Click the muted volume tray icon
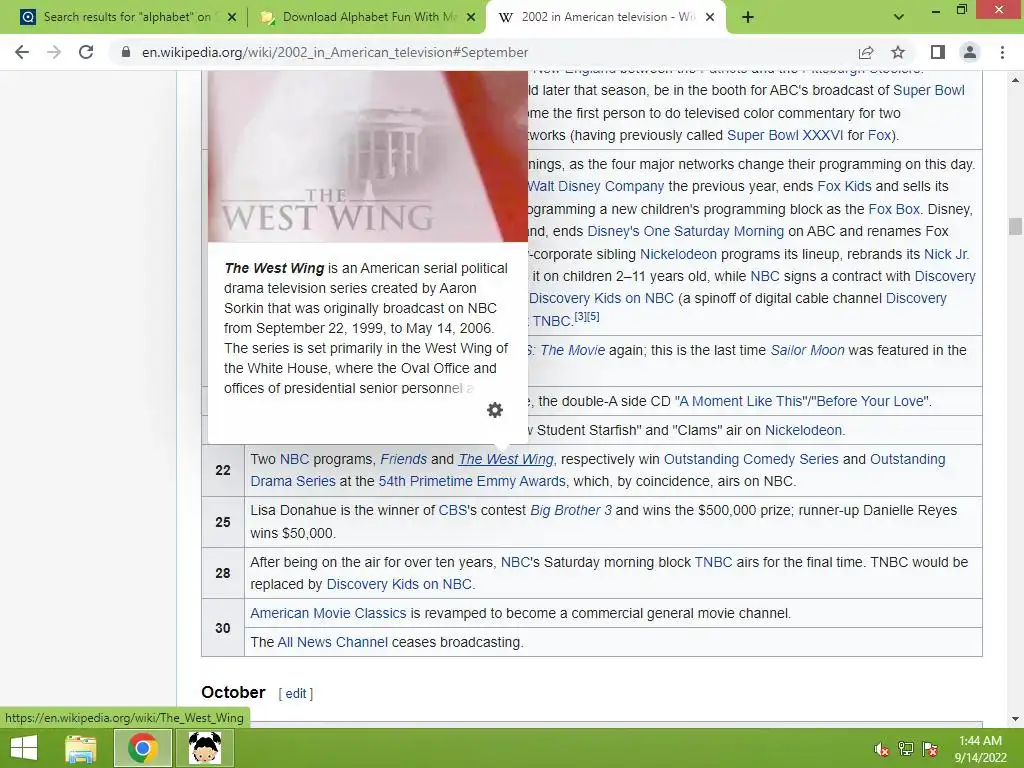This screenshot has width=1024, height=768. pyautogui.click(x=881, y=749)
